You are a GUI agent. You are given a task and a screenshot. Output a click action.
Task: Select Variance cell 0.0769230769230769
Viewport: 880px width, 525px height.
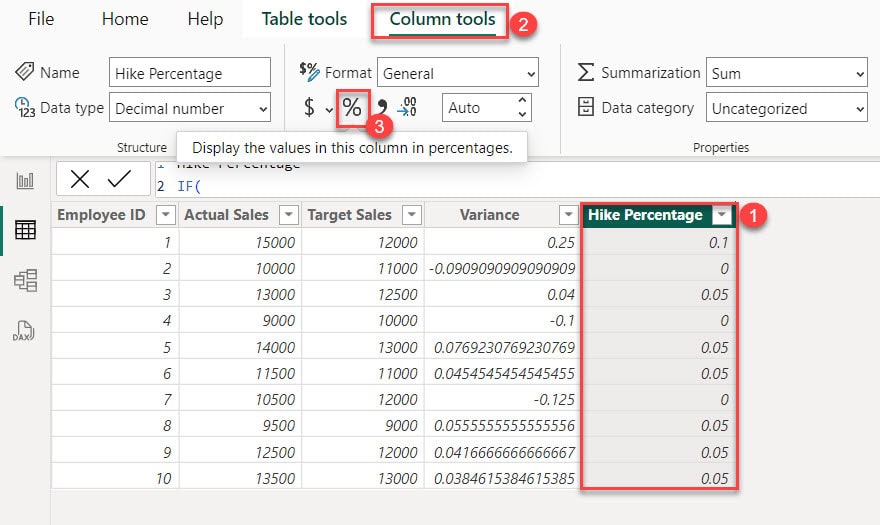tap(503, 347)
